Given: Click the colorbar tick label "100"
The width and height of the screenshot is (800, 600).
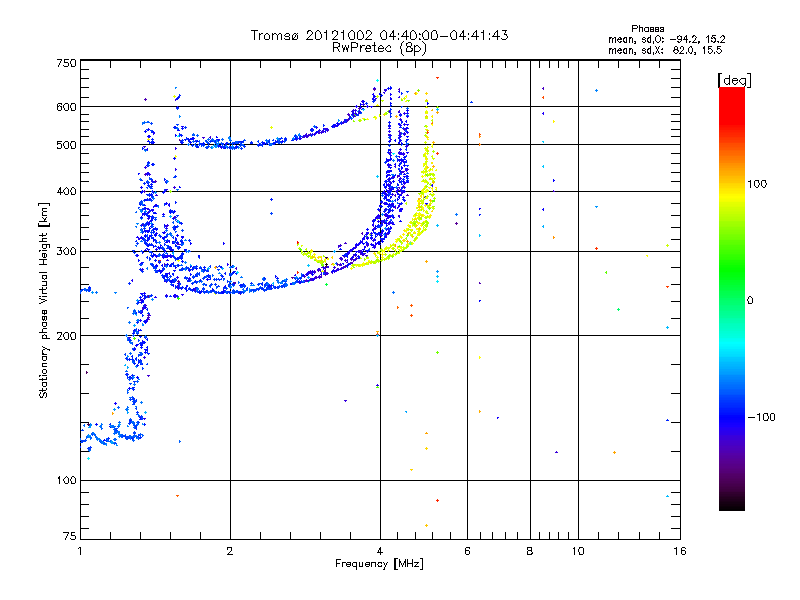Looking at the screenshot, I should [x=757, y=184].
